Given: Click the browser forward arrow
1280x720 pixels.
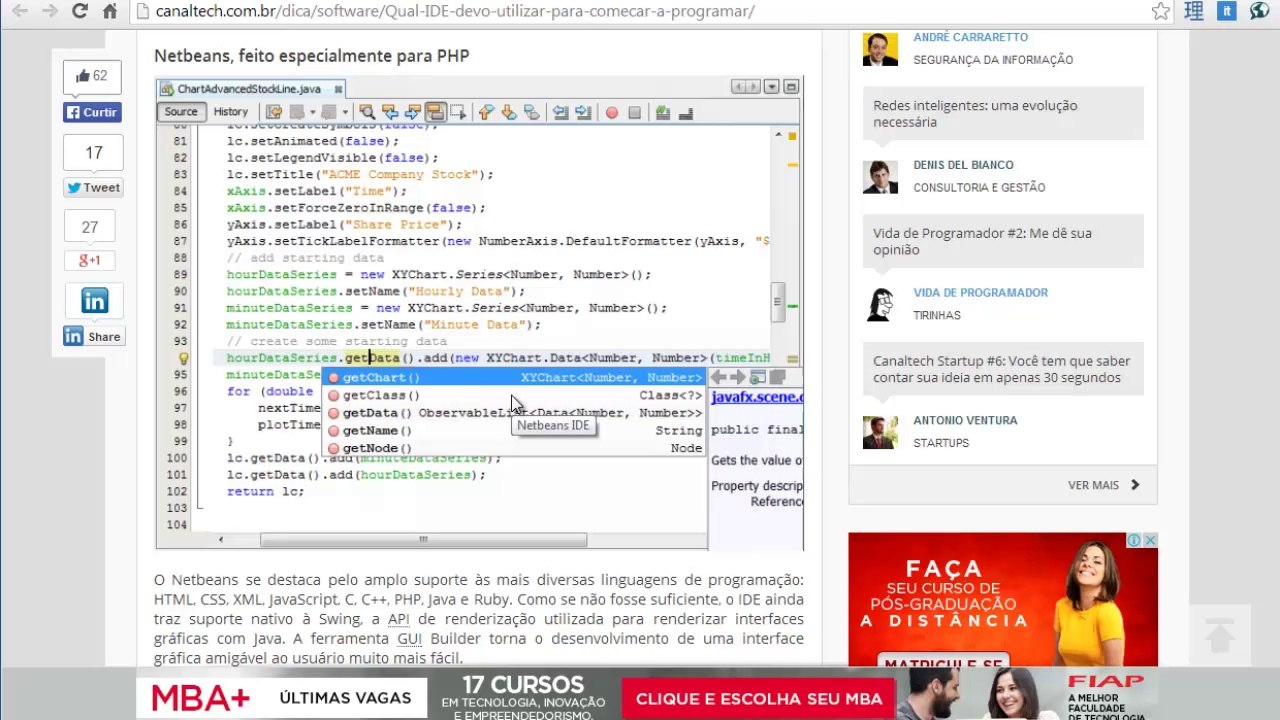Looking at the screenshot, I should (49, 12).
